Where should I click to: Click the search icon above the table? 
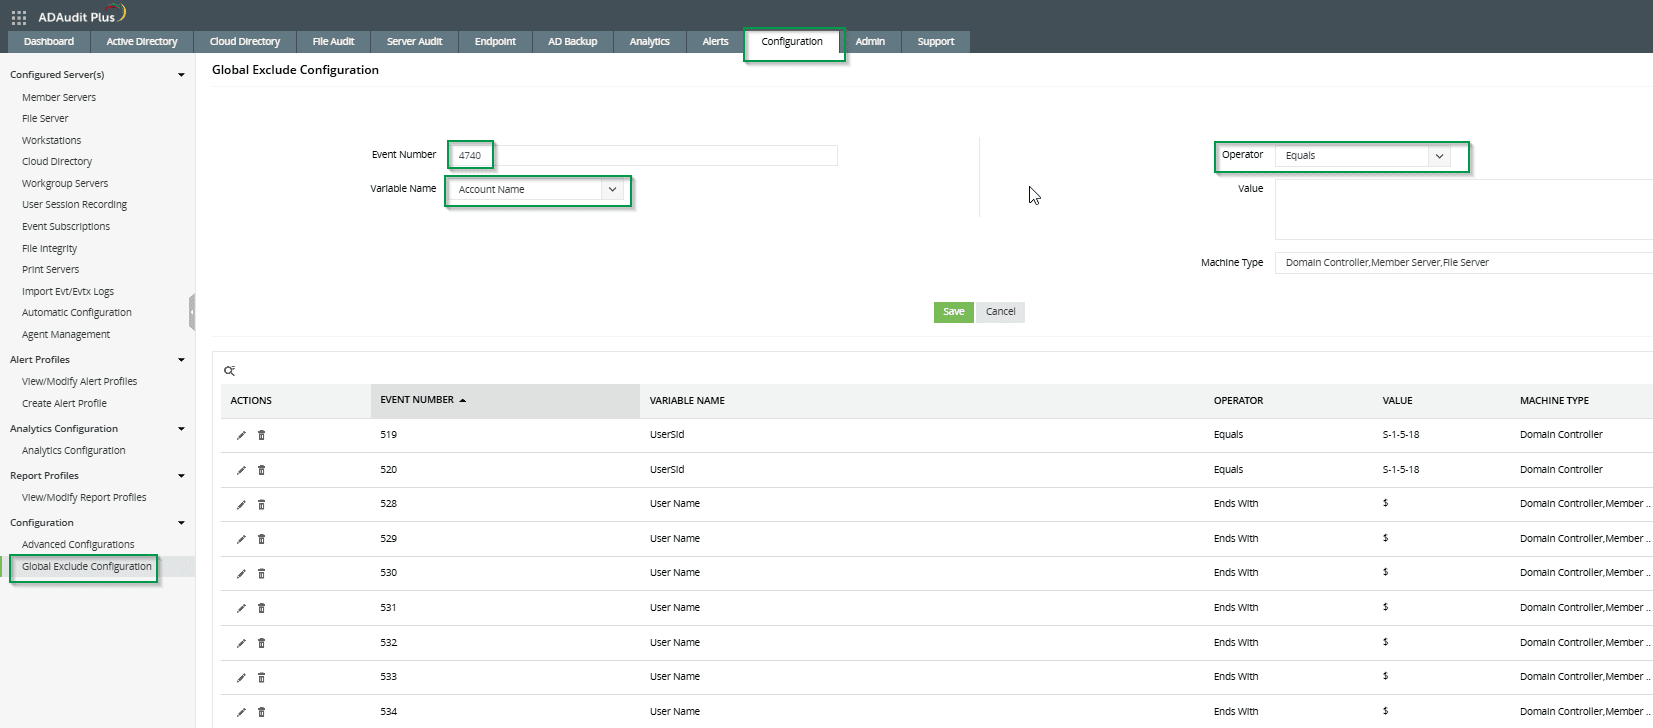click(229, 371)
